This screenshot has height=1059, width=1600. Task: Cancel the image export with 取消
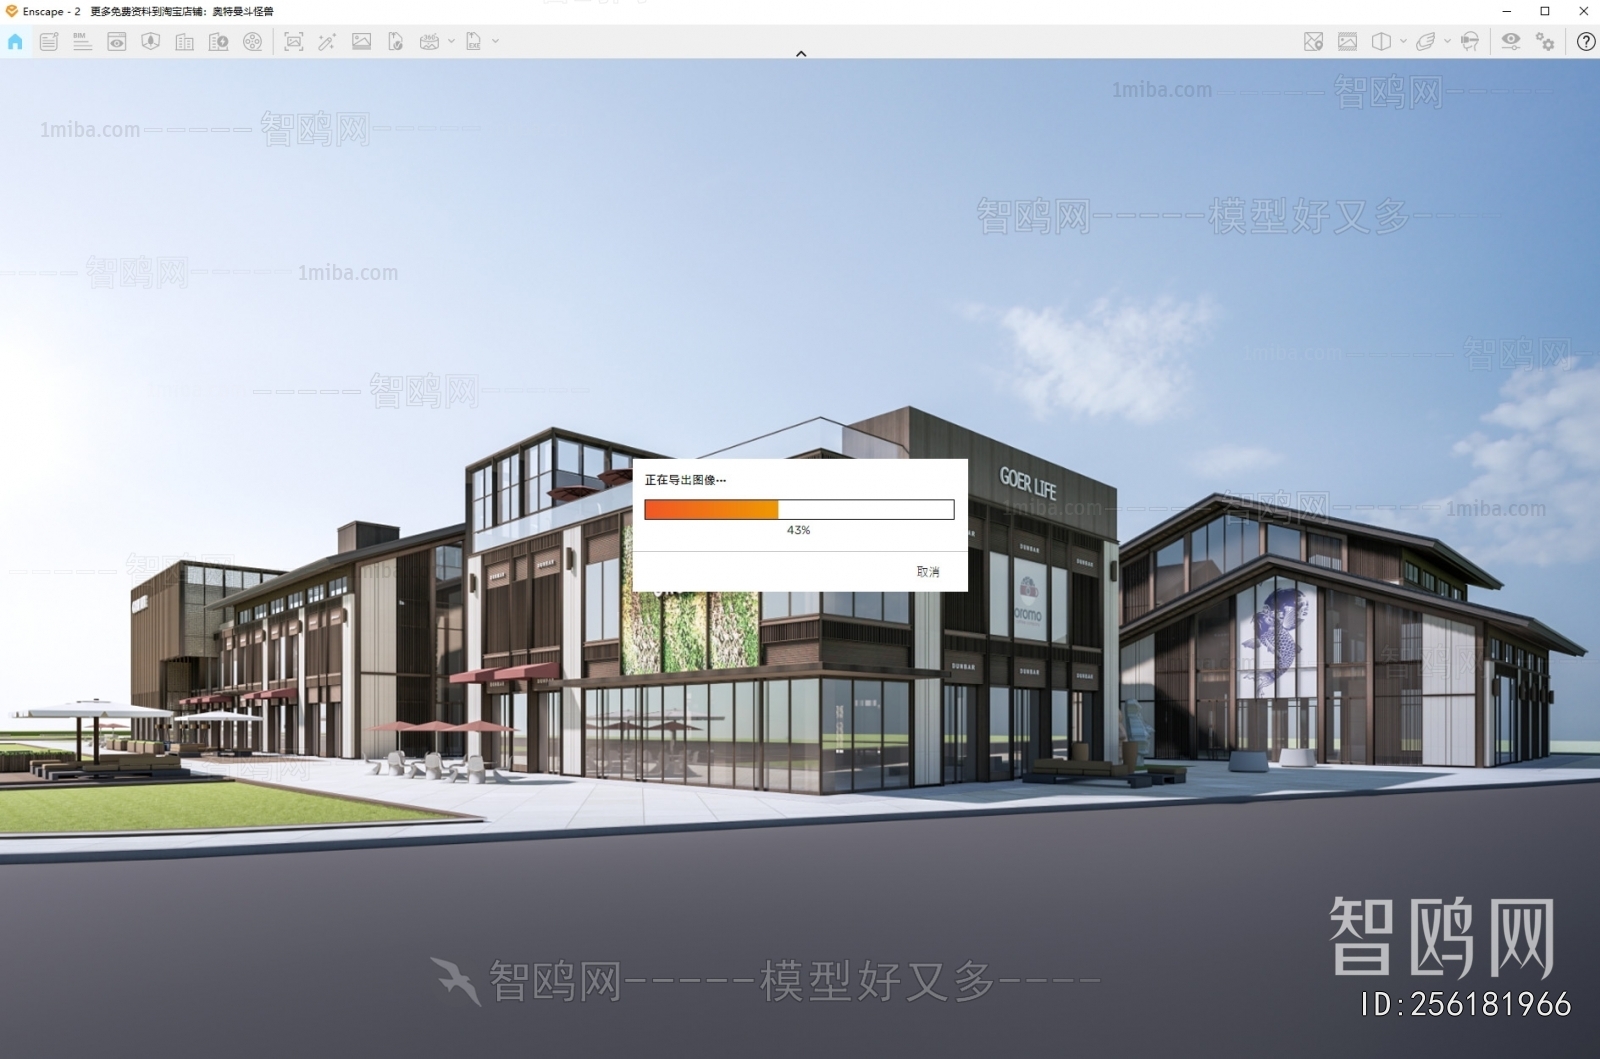pyautogui.click(x=928, y=570)
